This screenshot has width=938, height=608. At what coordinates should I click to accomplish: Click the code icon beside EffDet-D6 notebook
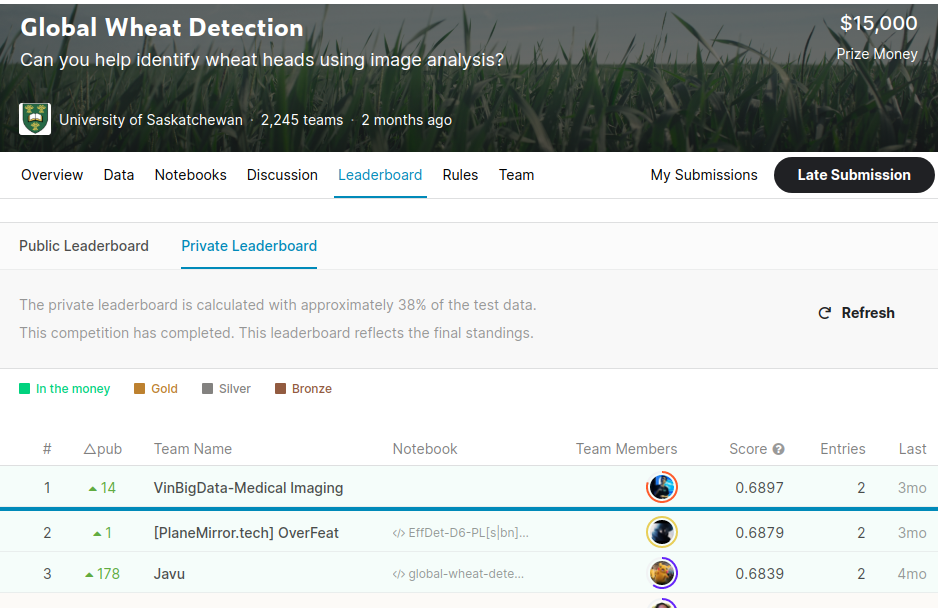tap(399, 533)
